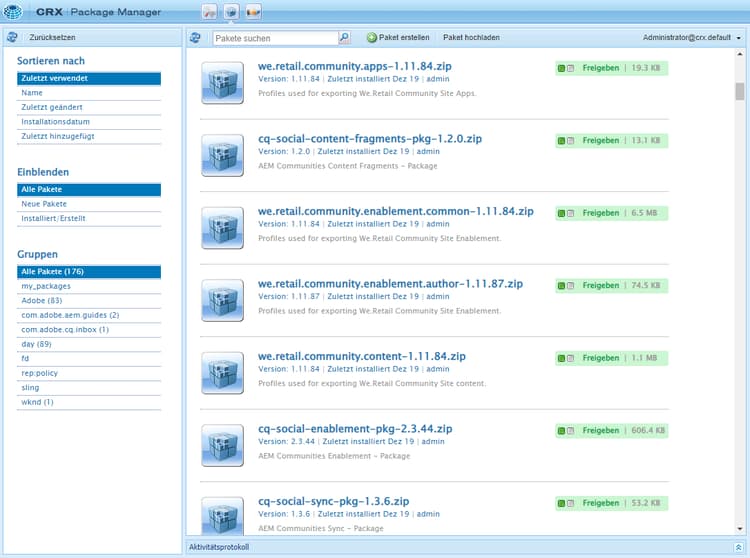Click package icon for cq-social-enablement-pkg-2.3.44.zip

coord(222,445)
